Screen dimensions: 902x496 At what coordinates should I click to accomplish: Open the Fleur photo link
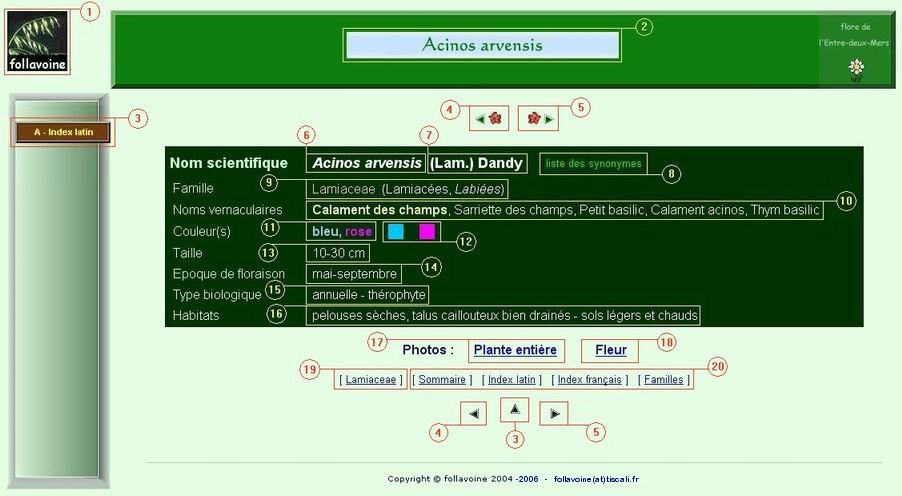[610, 350]
